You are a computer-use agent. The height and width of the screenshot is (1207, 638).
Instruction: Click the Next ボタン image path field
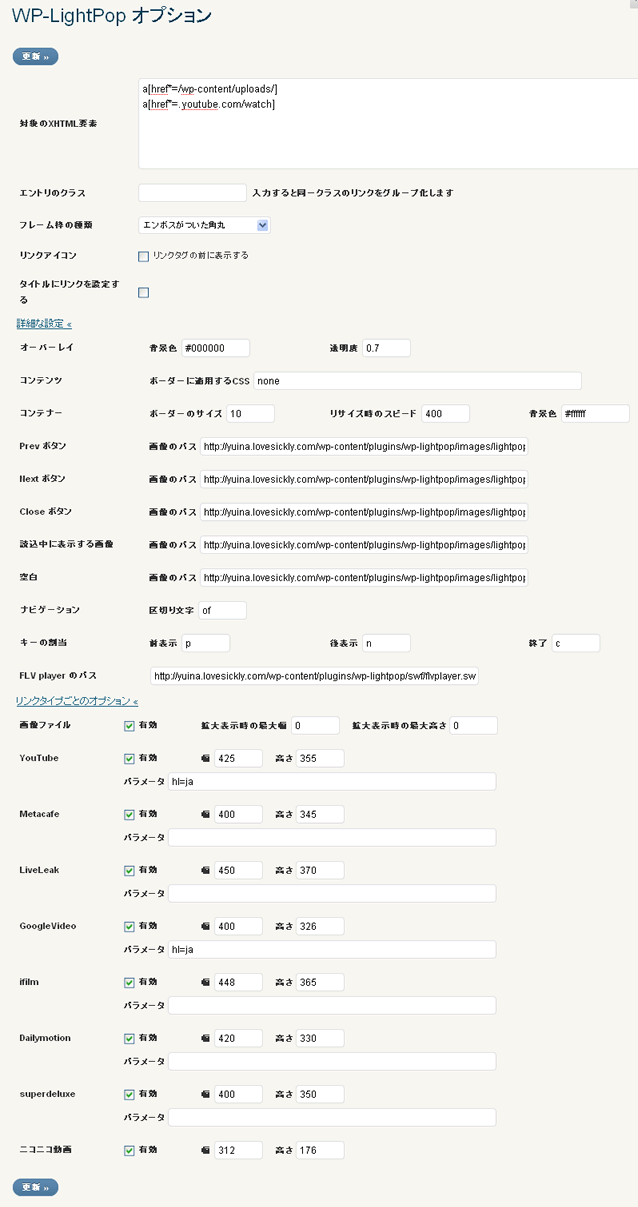coord(364,479)
